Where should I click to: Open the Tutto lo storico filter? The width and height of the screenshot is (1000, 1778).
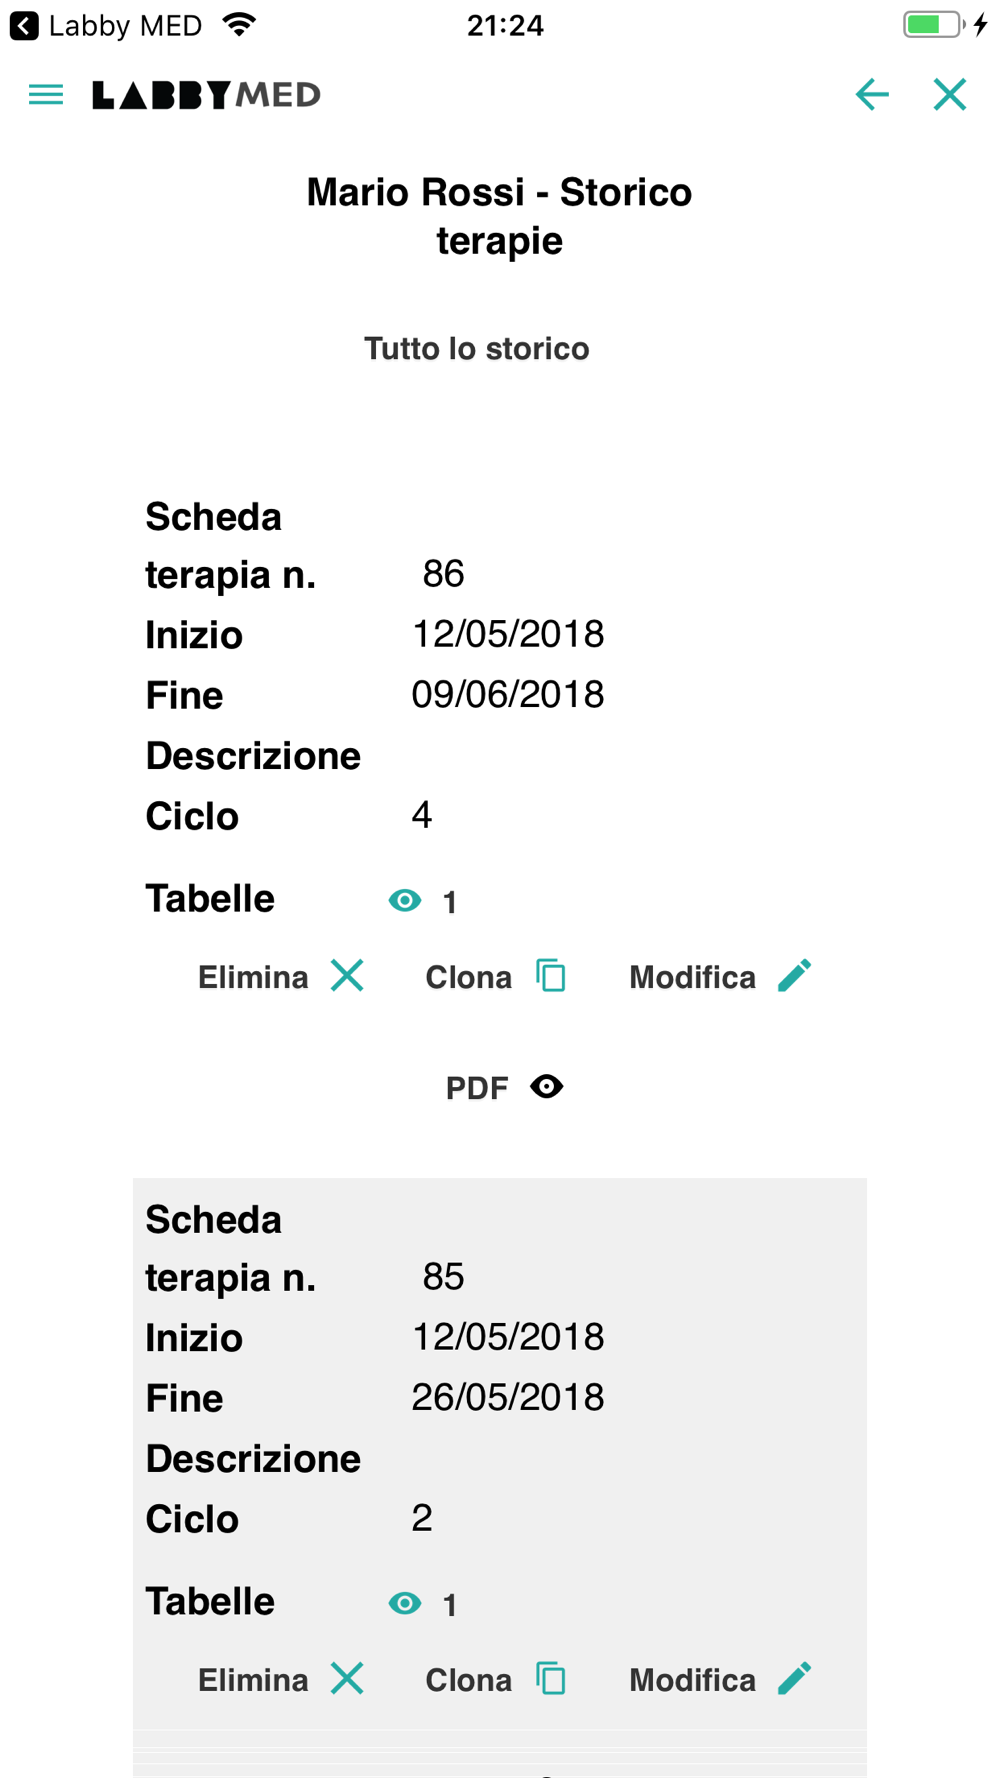coord(477,349)
